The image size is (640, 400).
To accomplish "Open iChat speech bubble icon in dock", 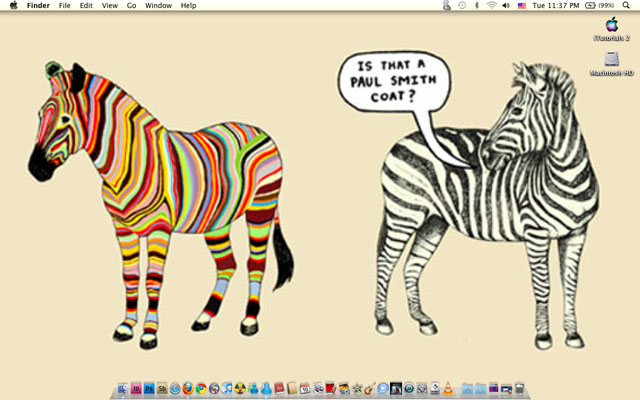I will [x=383, y=389].
